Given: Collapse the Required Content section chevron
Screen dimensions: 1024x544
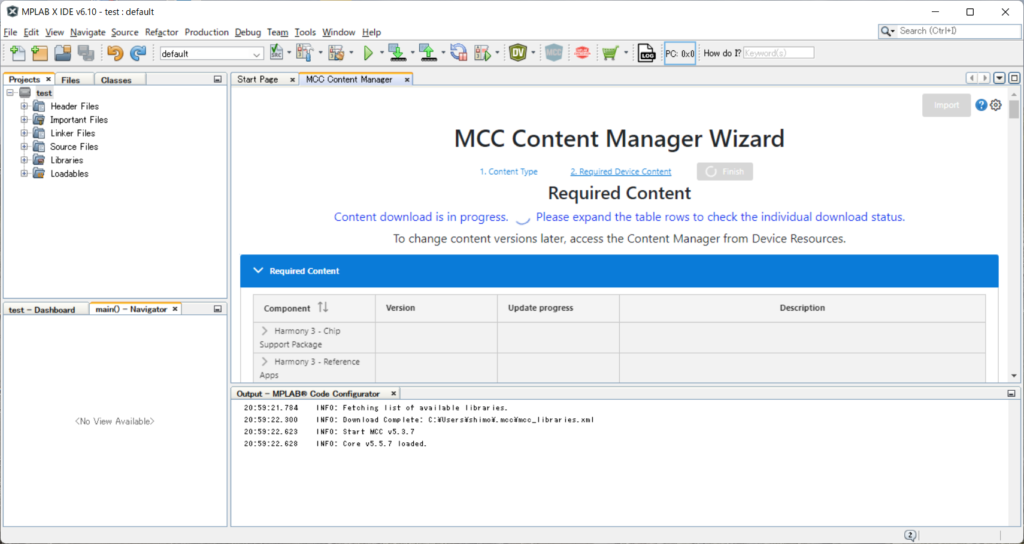Looking at the screenshot, I should (x=258, y=271).
